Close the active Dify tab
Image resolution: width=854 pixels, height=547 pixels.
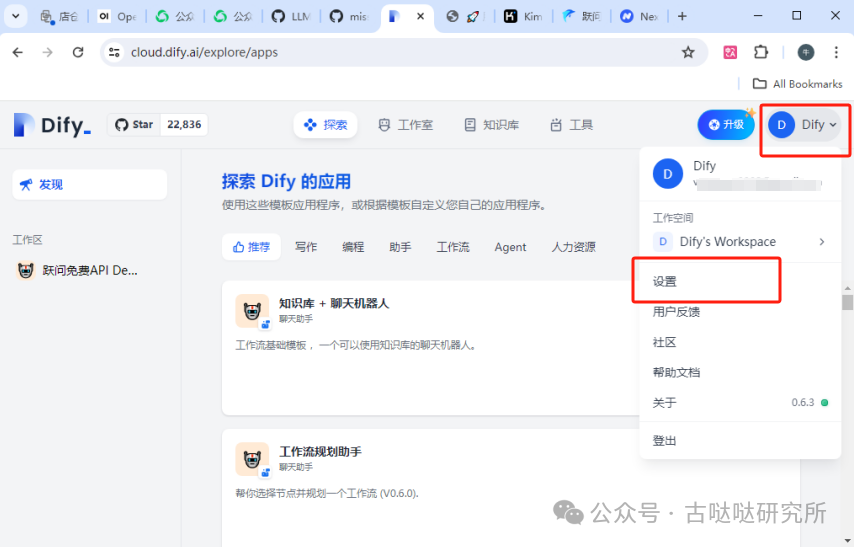(x=420, y=16)
